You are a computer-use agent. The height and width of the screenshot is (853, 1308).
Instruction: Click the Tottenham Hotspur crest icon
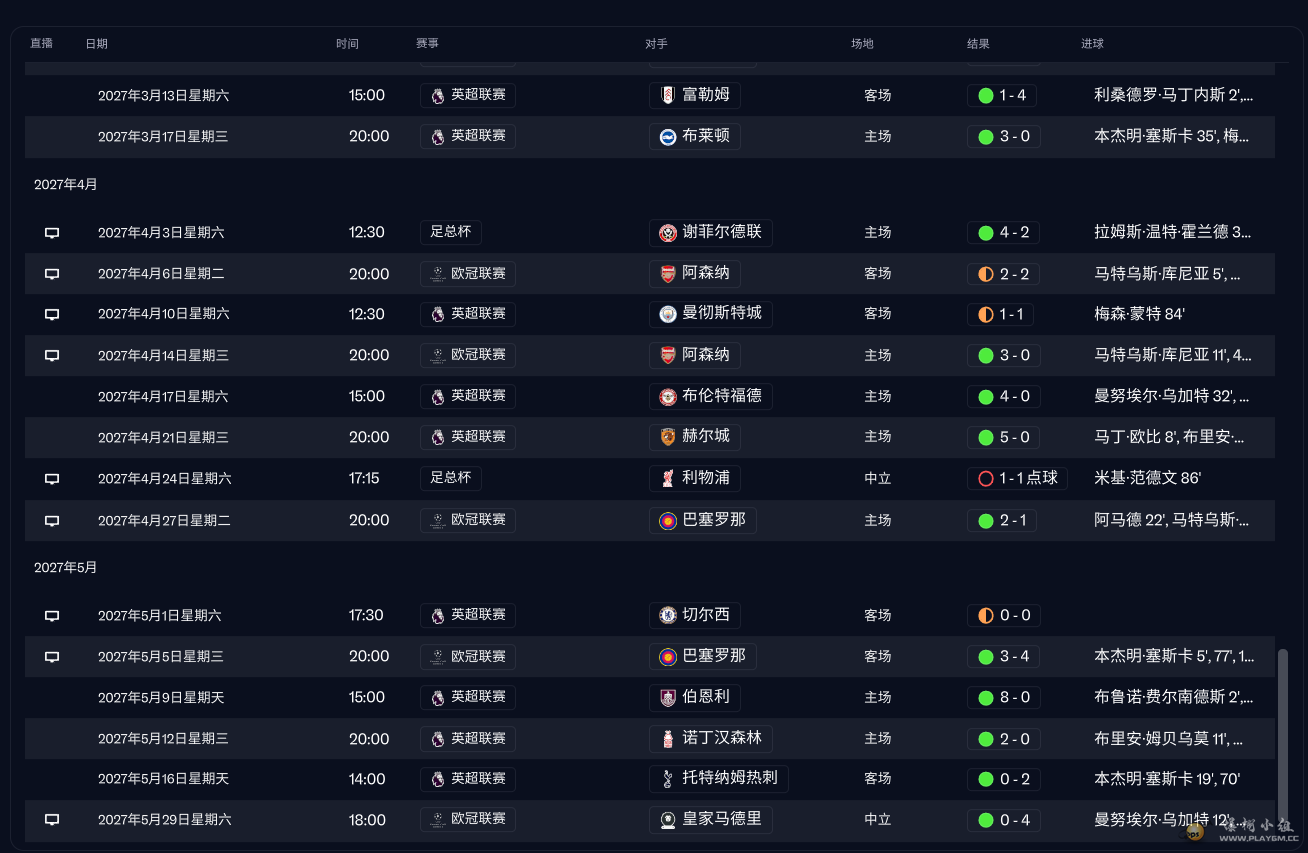click(x=667, y=779)
